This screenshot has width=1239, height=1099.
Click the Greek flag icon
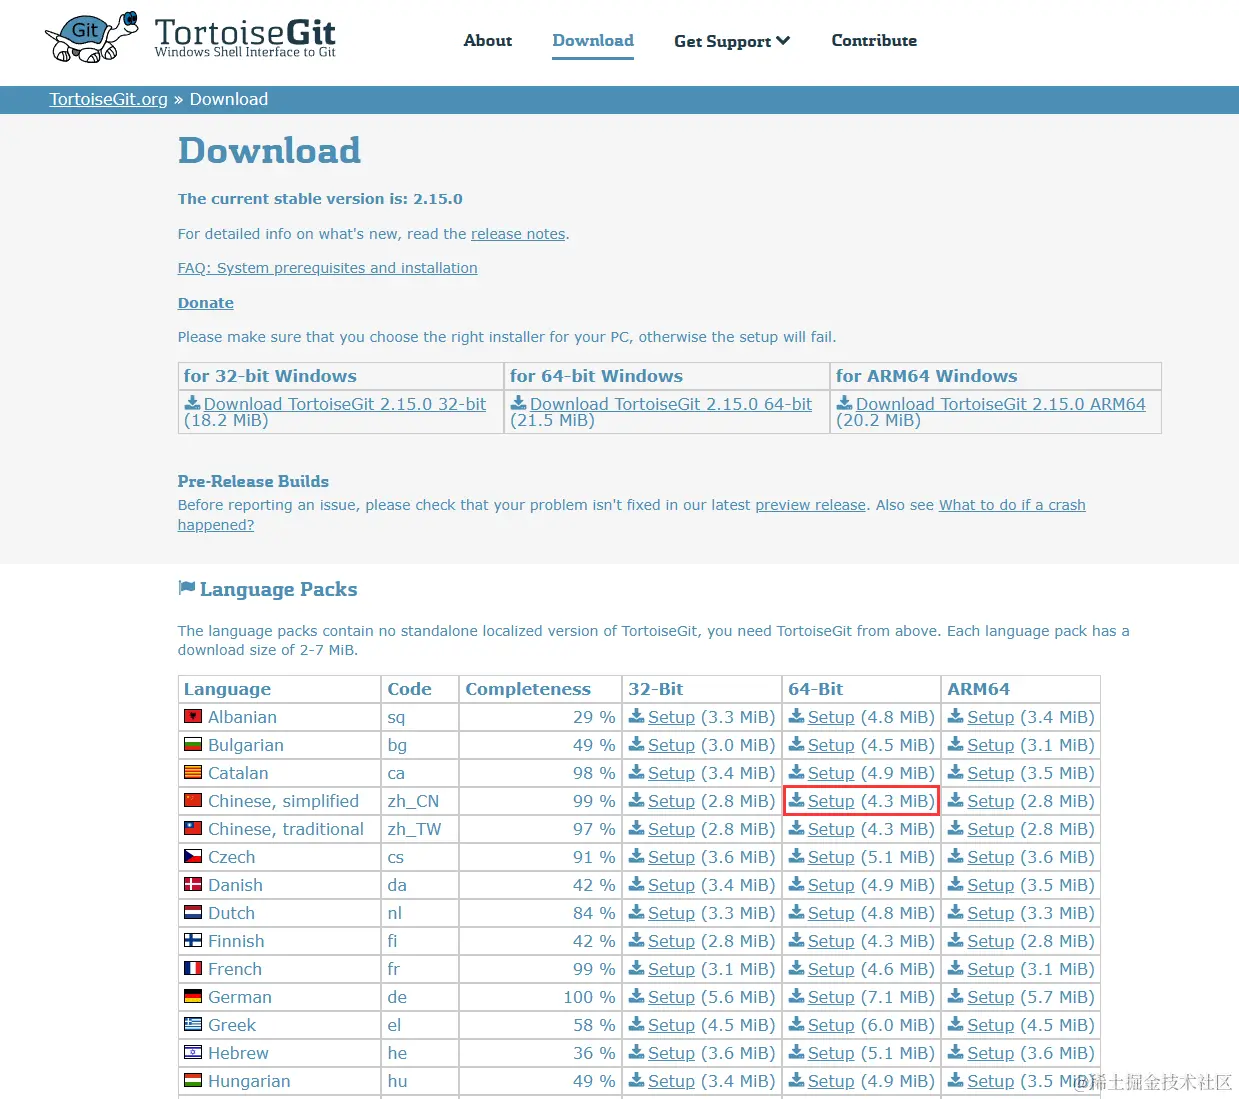193,1024
